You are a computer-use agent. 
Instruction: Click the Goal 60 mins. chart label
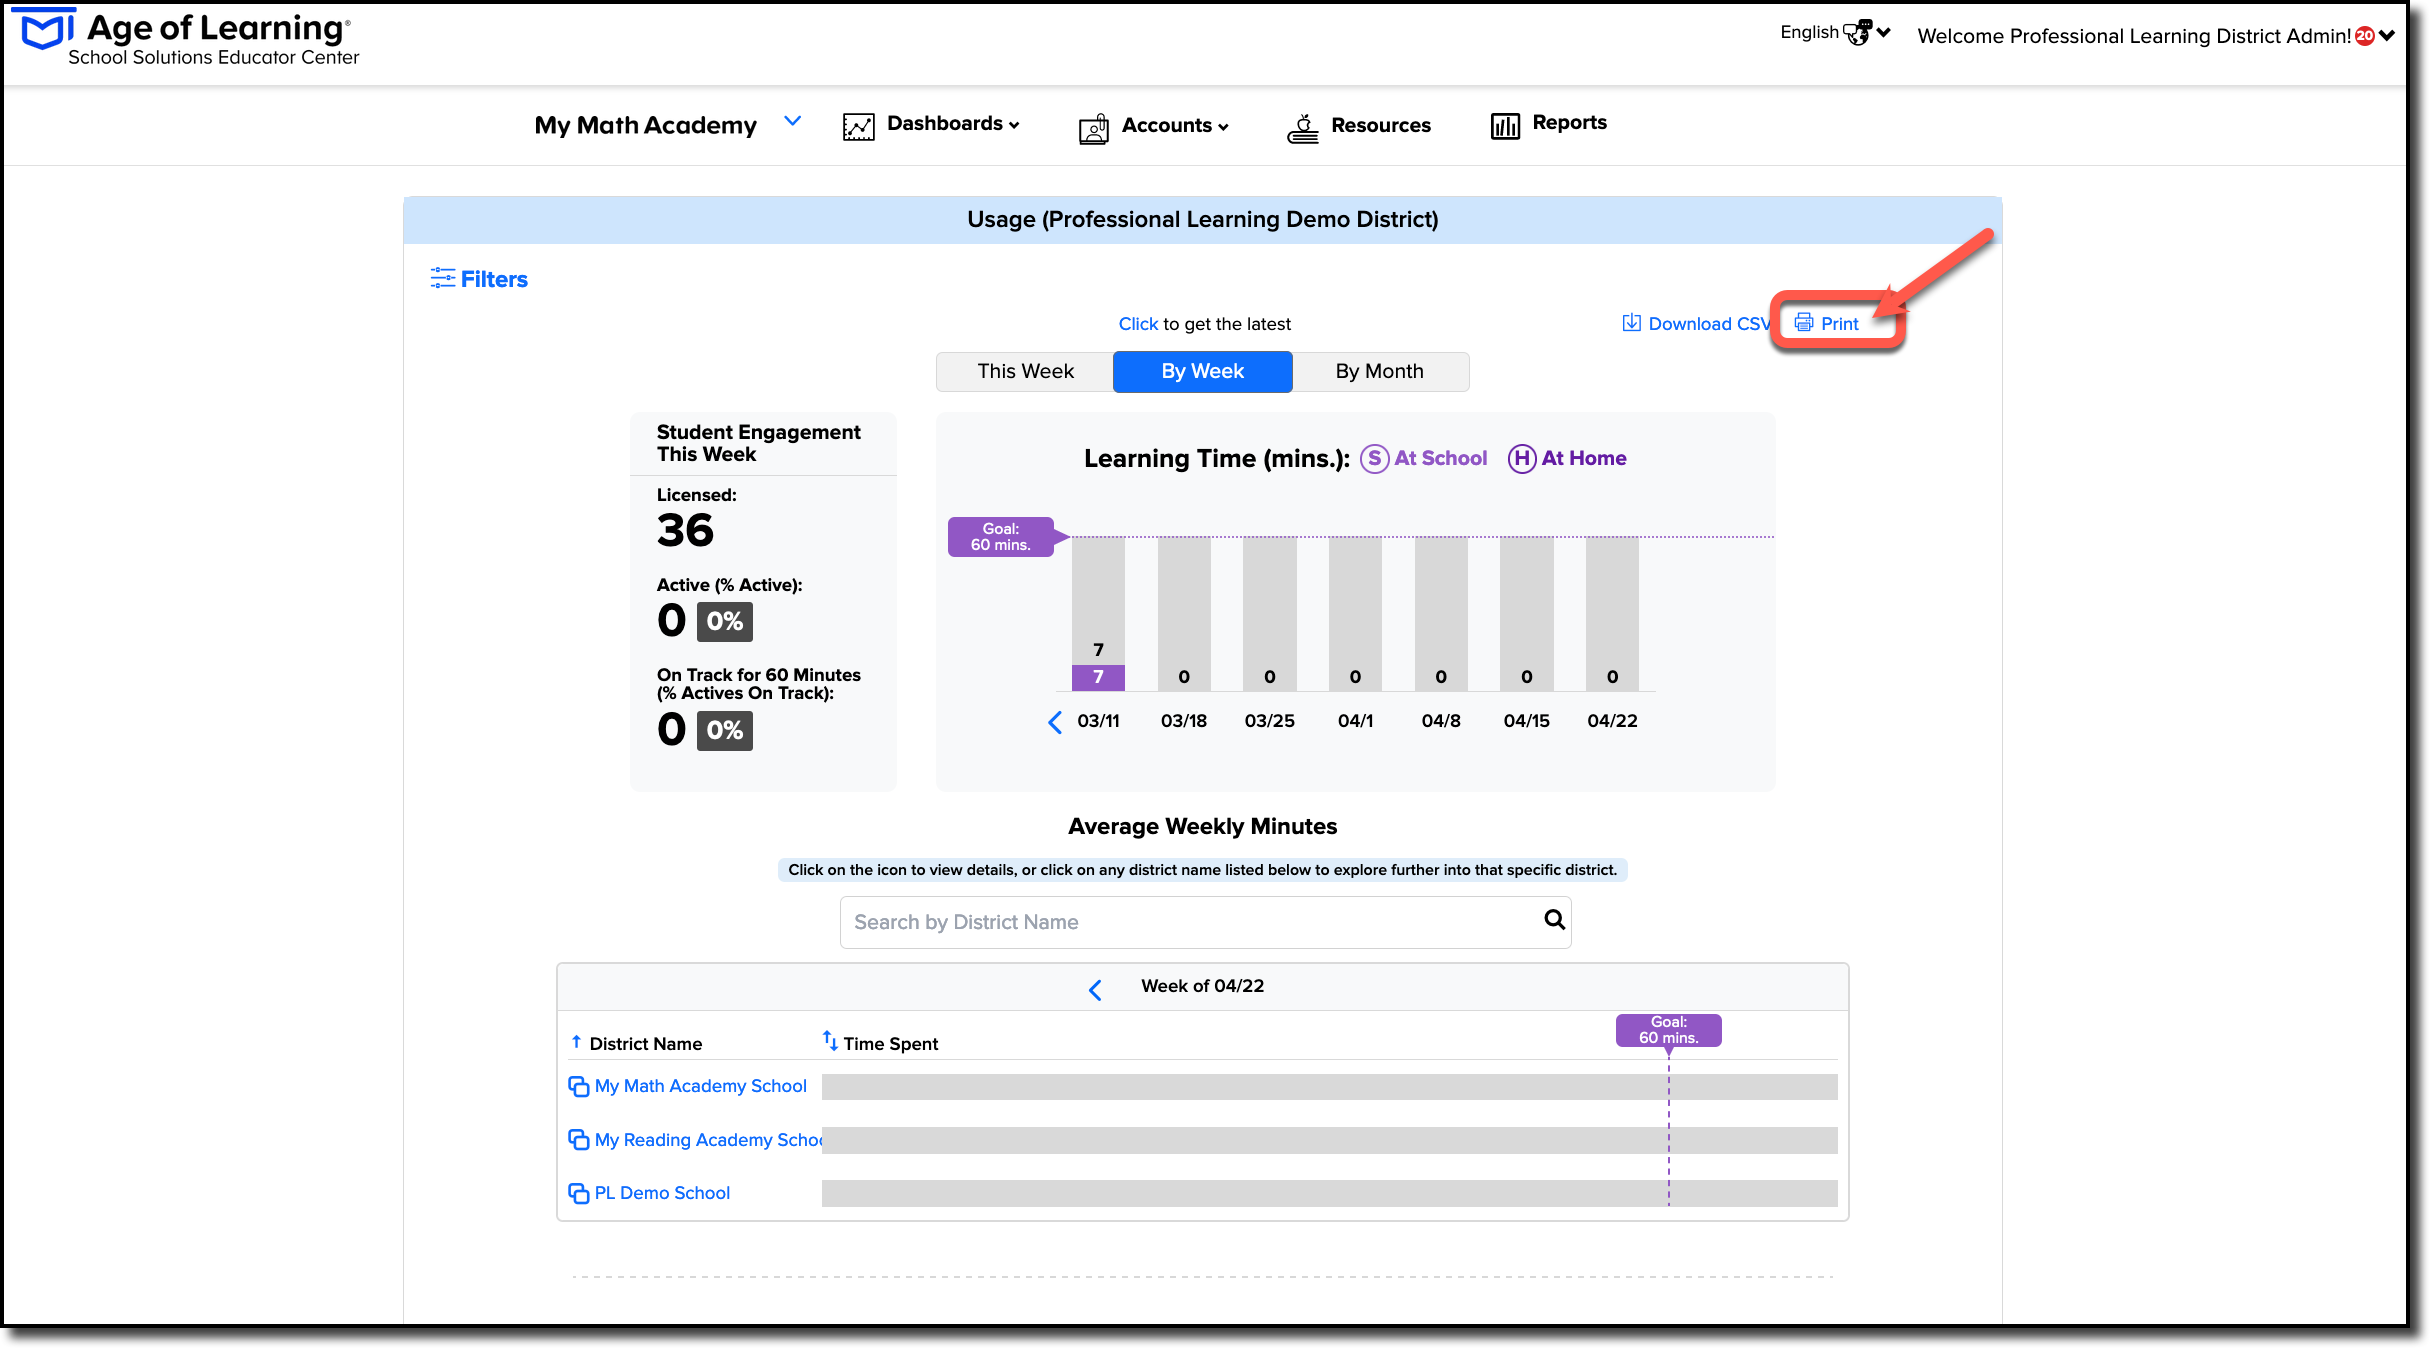point(1001,537)
